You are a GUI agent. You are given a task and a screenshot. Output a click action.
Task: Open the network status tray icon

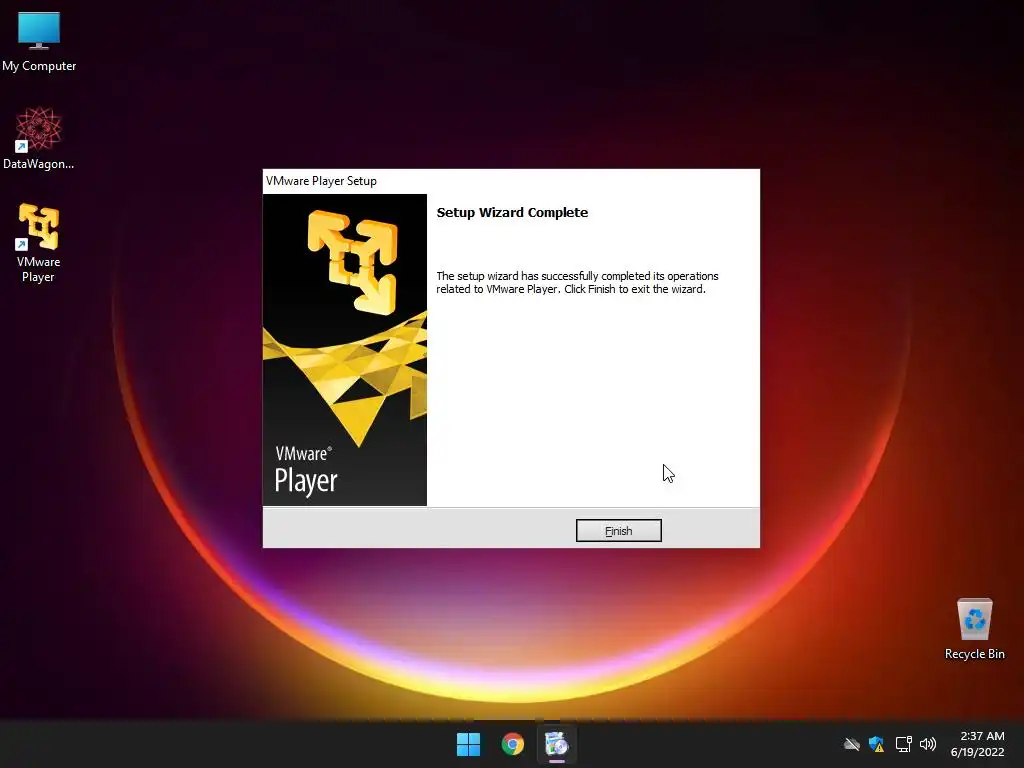pos(903,744)
